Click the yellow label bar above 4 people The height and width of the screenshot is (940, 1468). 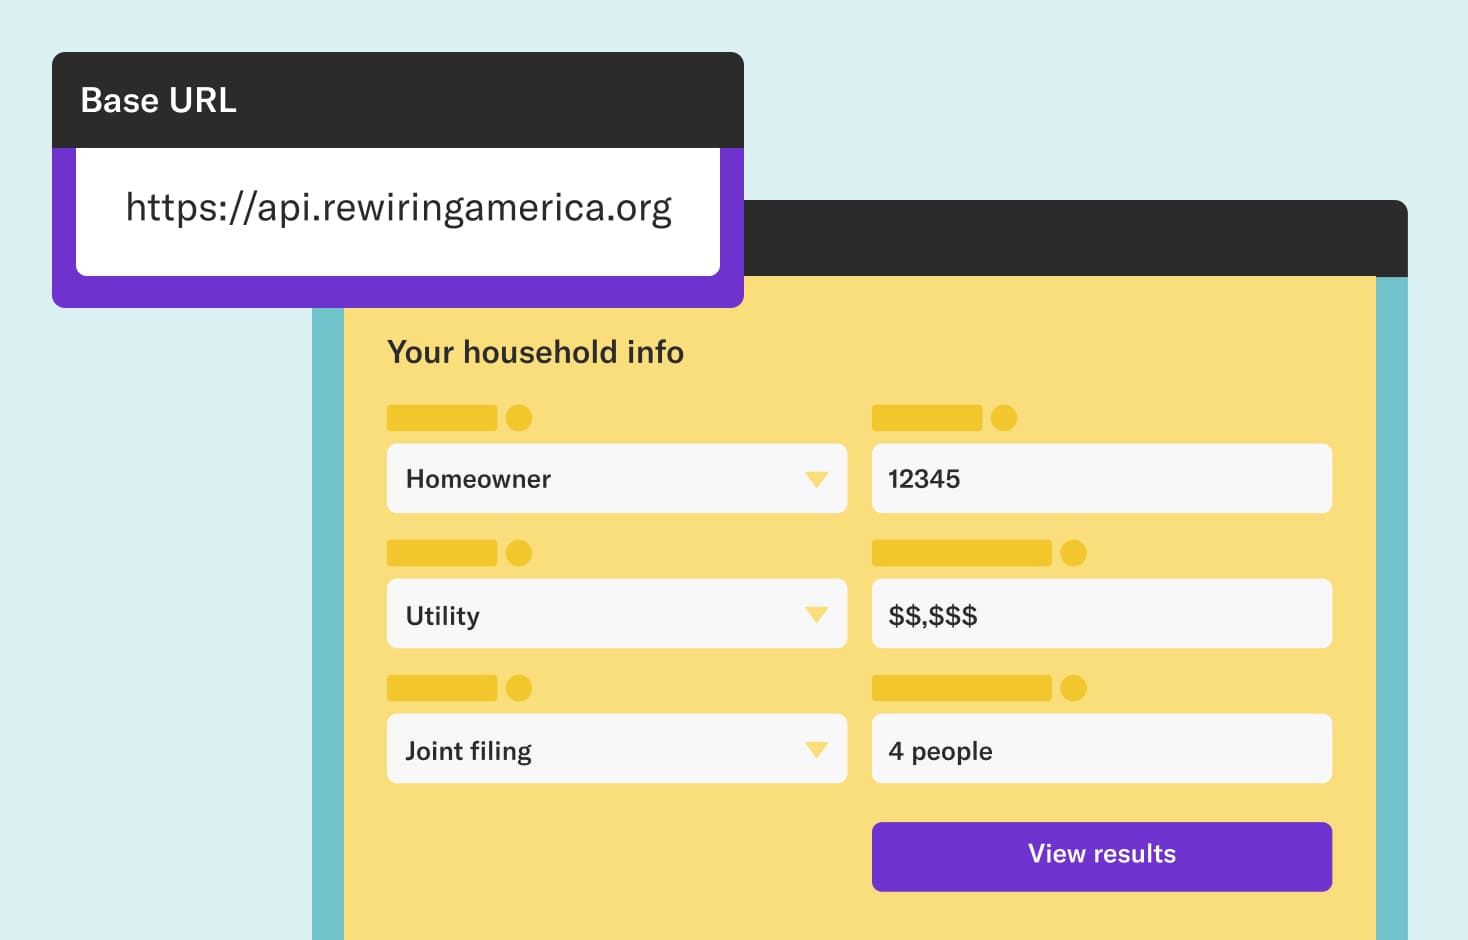(x=962, y=687)
